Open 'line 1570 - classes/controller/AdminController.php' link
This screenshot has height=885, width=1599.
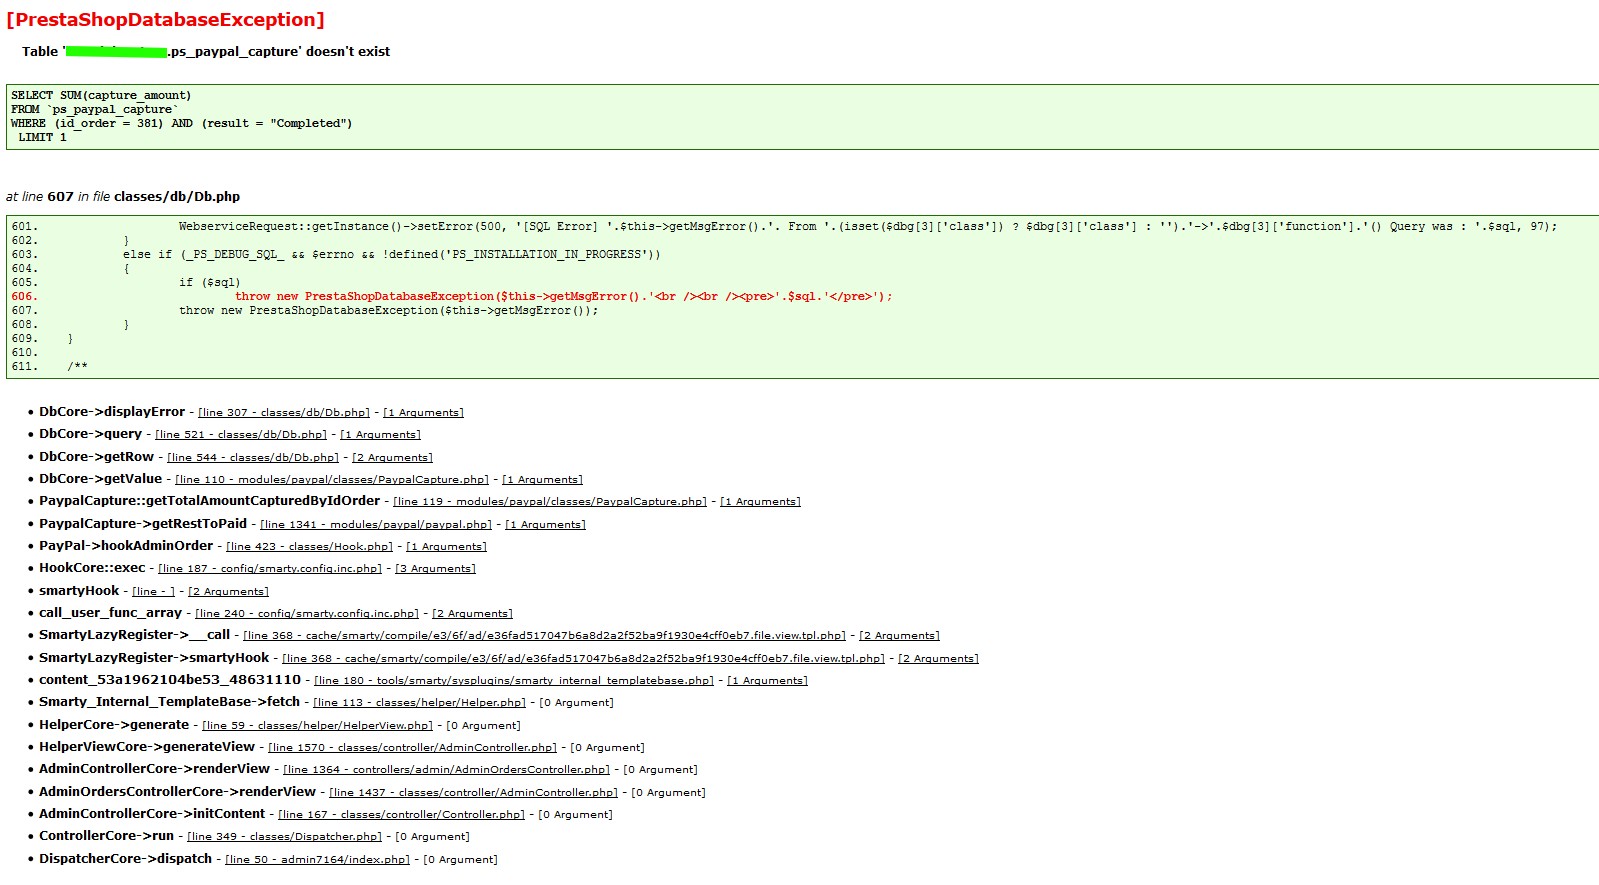click(412, 748)
